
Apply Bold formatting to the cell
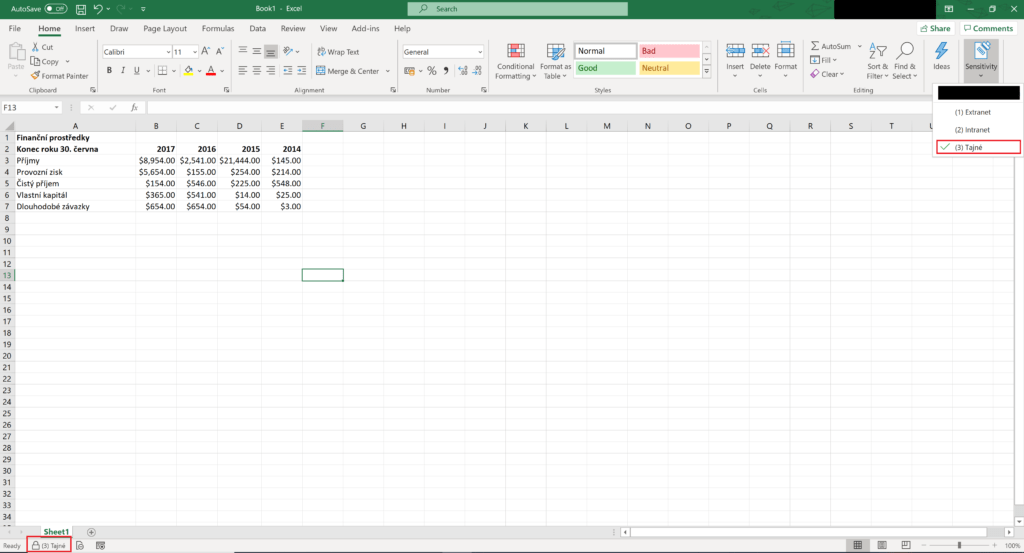(109, 70)
